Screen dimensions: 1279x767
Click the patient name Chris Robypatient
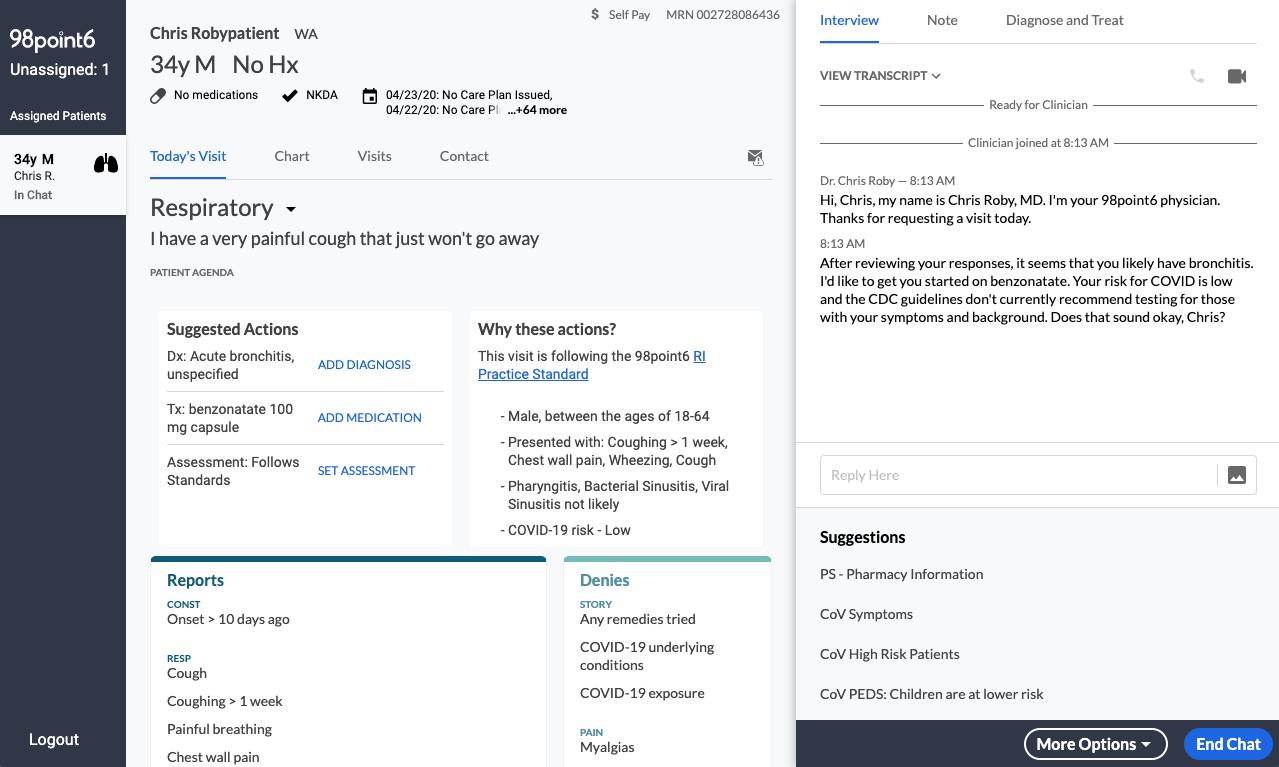(x=216, y=33)
